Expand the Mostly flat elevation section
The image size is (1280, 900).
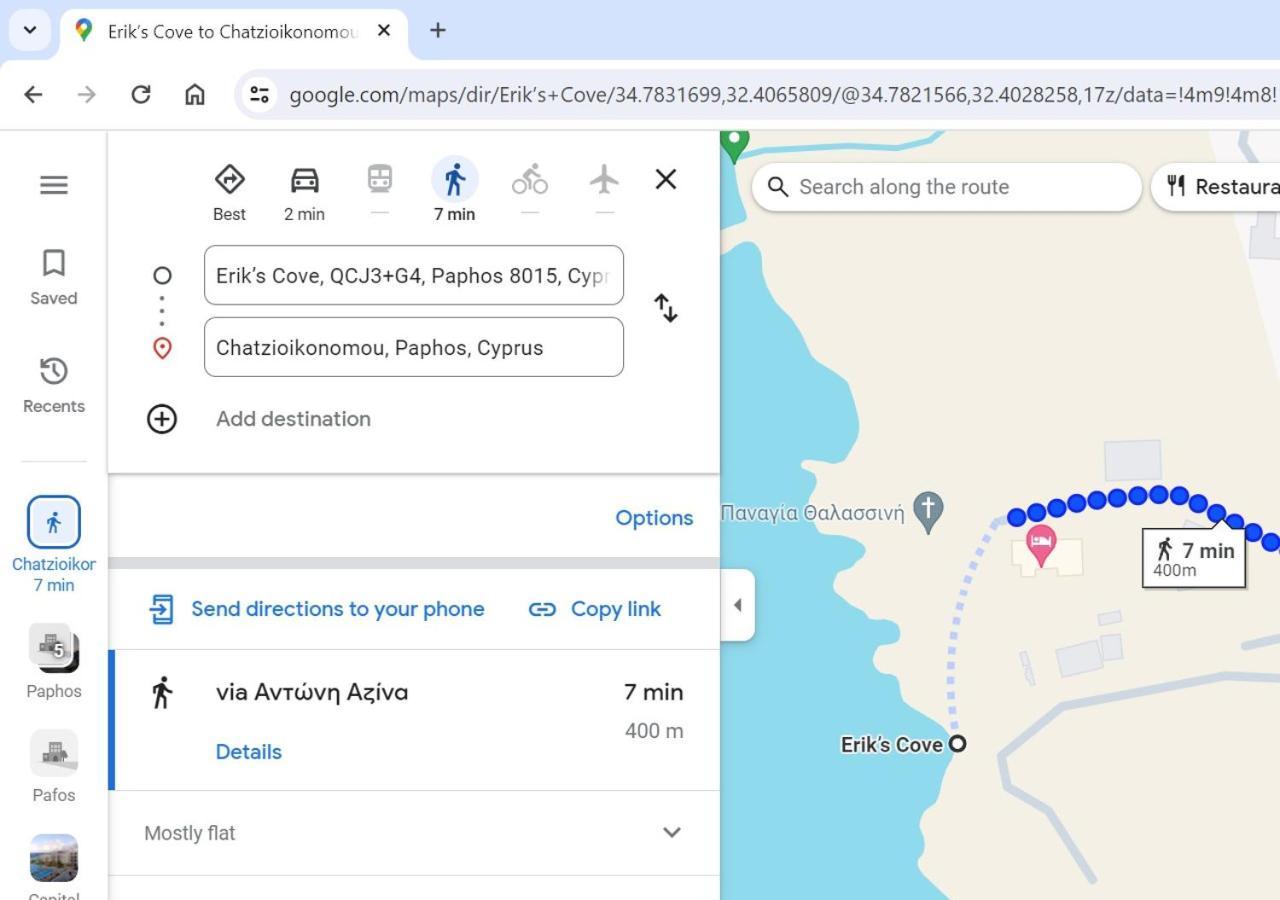click(414, 833)
